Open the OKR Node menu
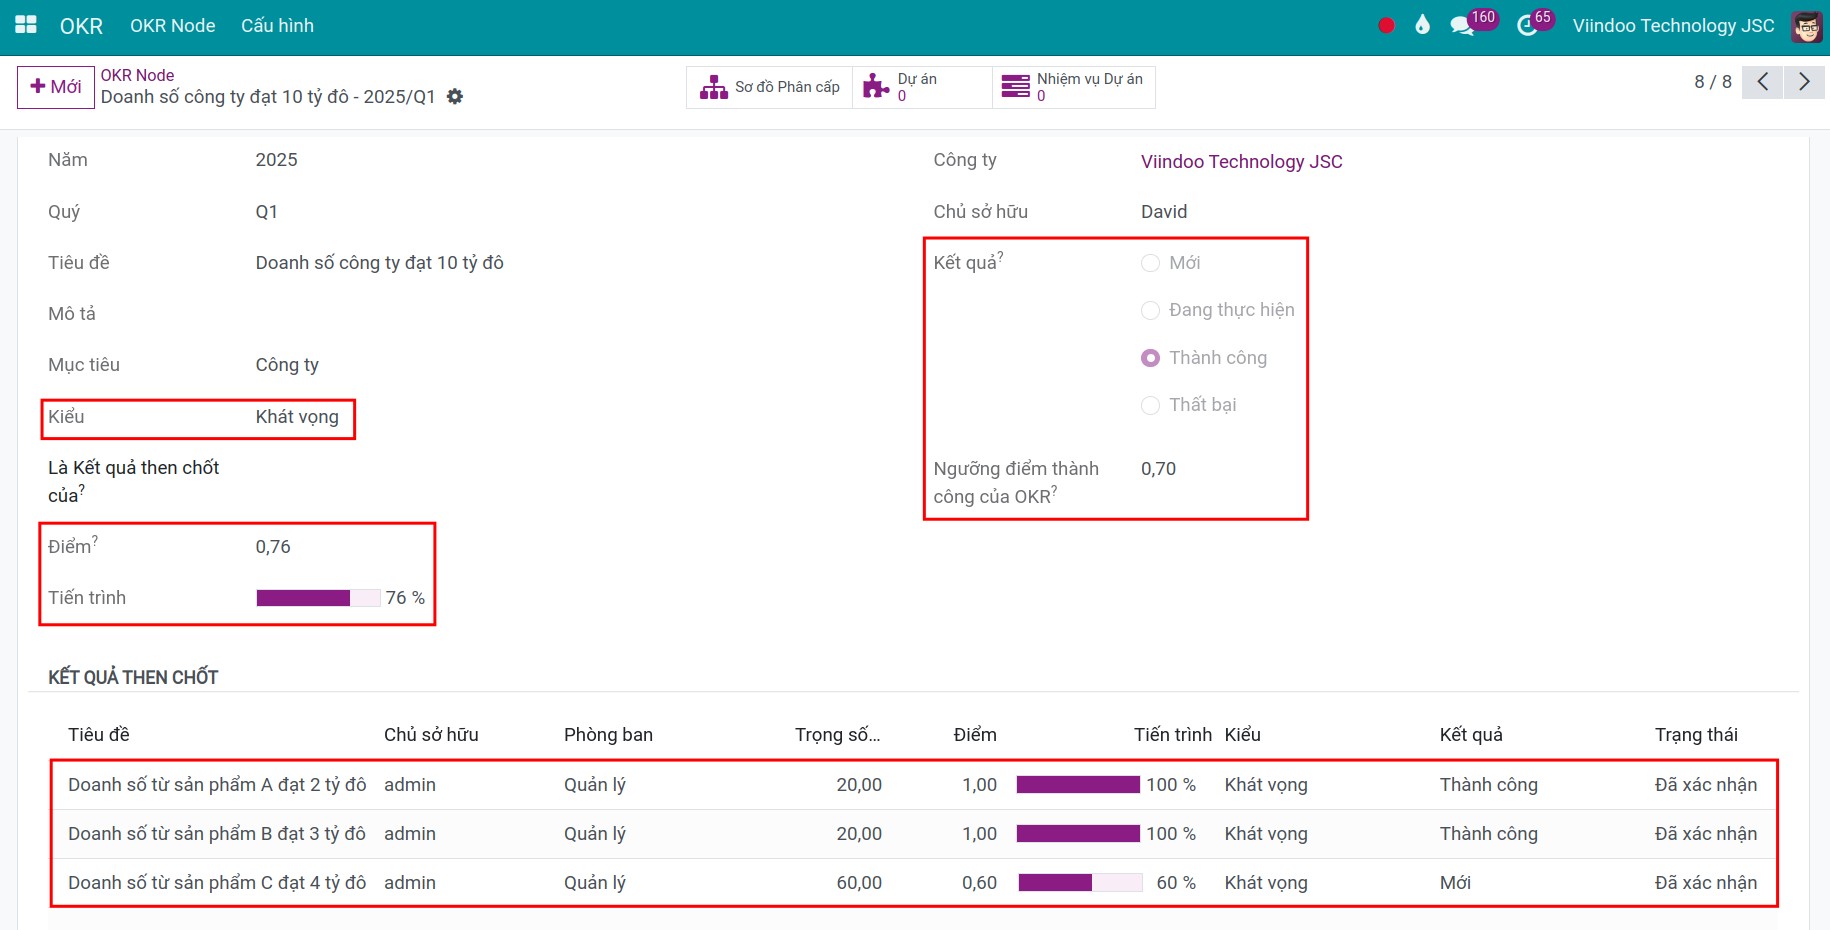The height and width of the screenshot is (930, 1830). [172, 26]
